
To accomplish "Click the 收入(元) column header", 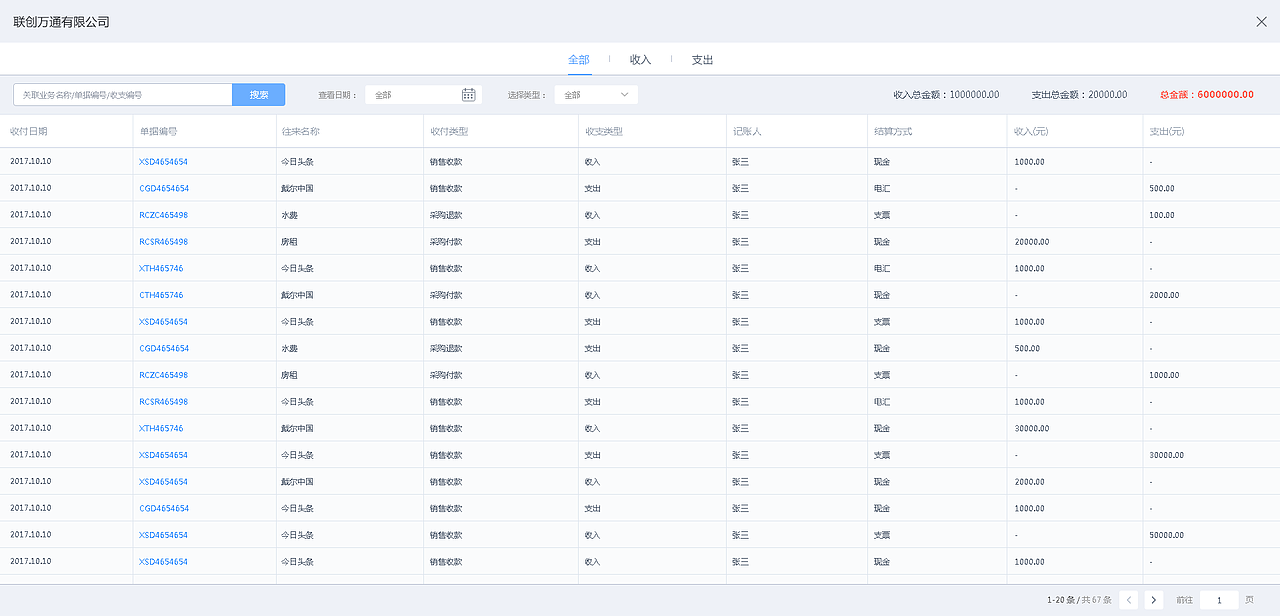I will point(1030,131).
